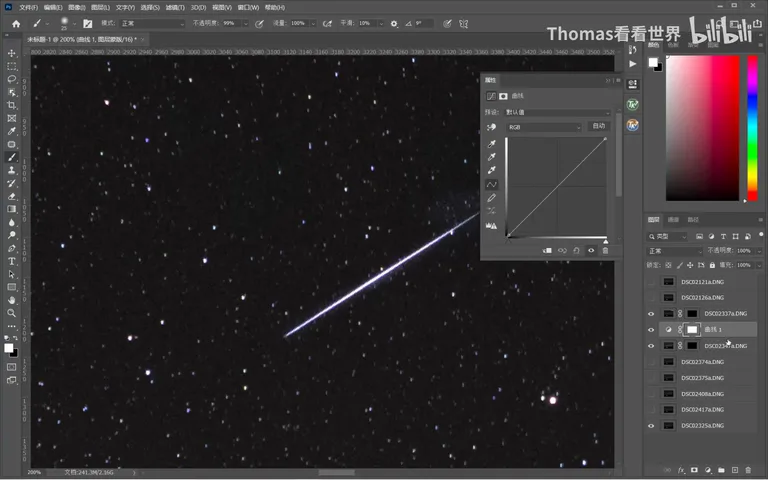768x480 pixels.
Task: Open the 图层(L) menu
Action: (100, 7)
